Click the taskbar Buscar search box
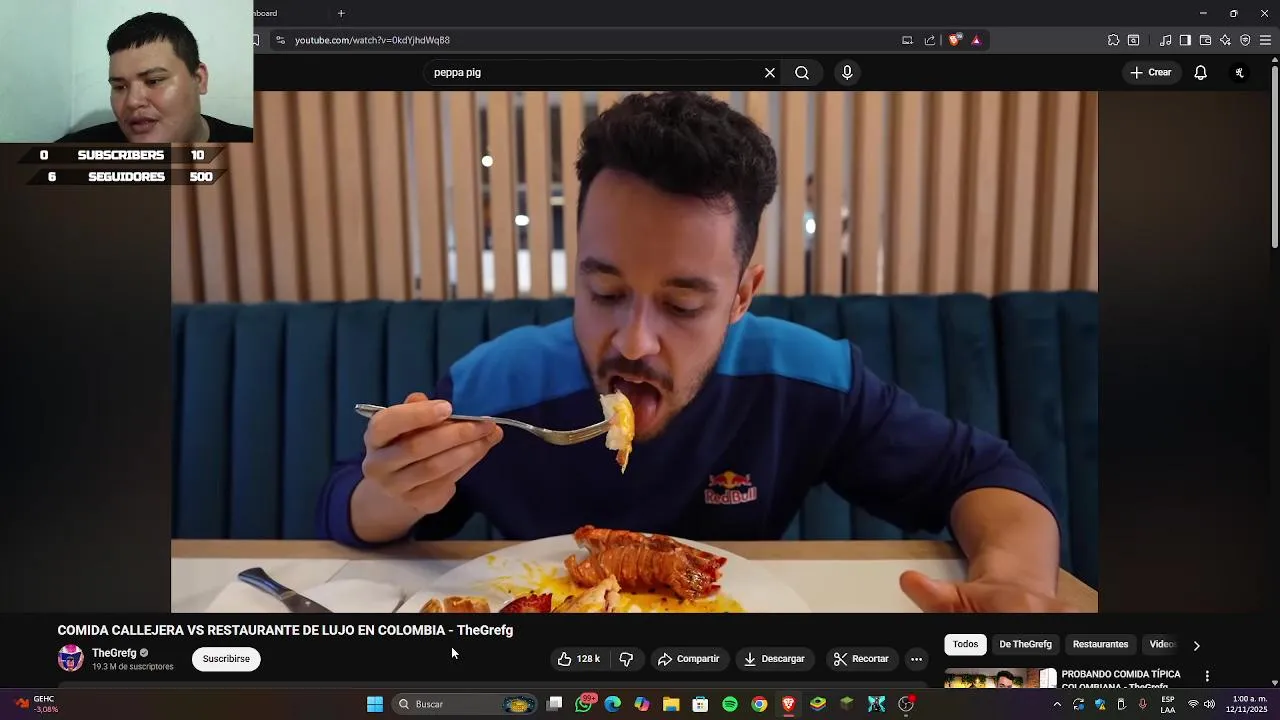1280x720 pixels. coord(466,704)
